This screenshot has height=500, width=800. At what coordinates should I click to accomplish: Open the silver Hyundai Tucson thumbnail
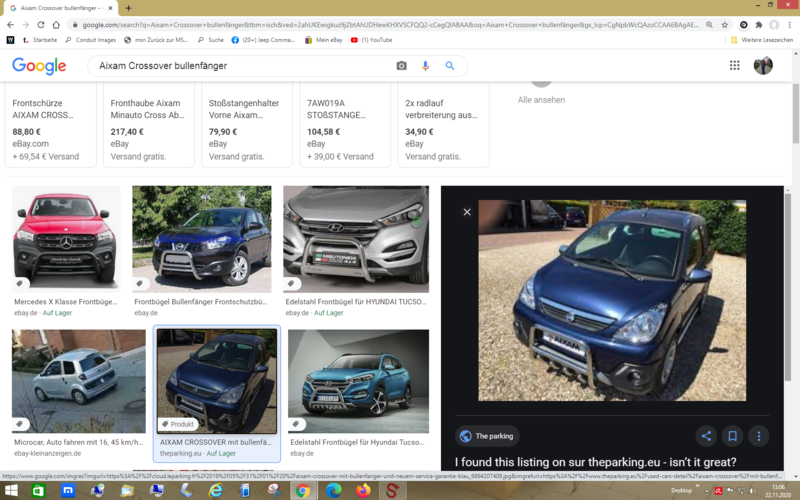click(x=356, y=239)
